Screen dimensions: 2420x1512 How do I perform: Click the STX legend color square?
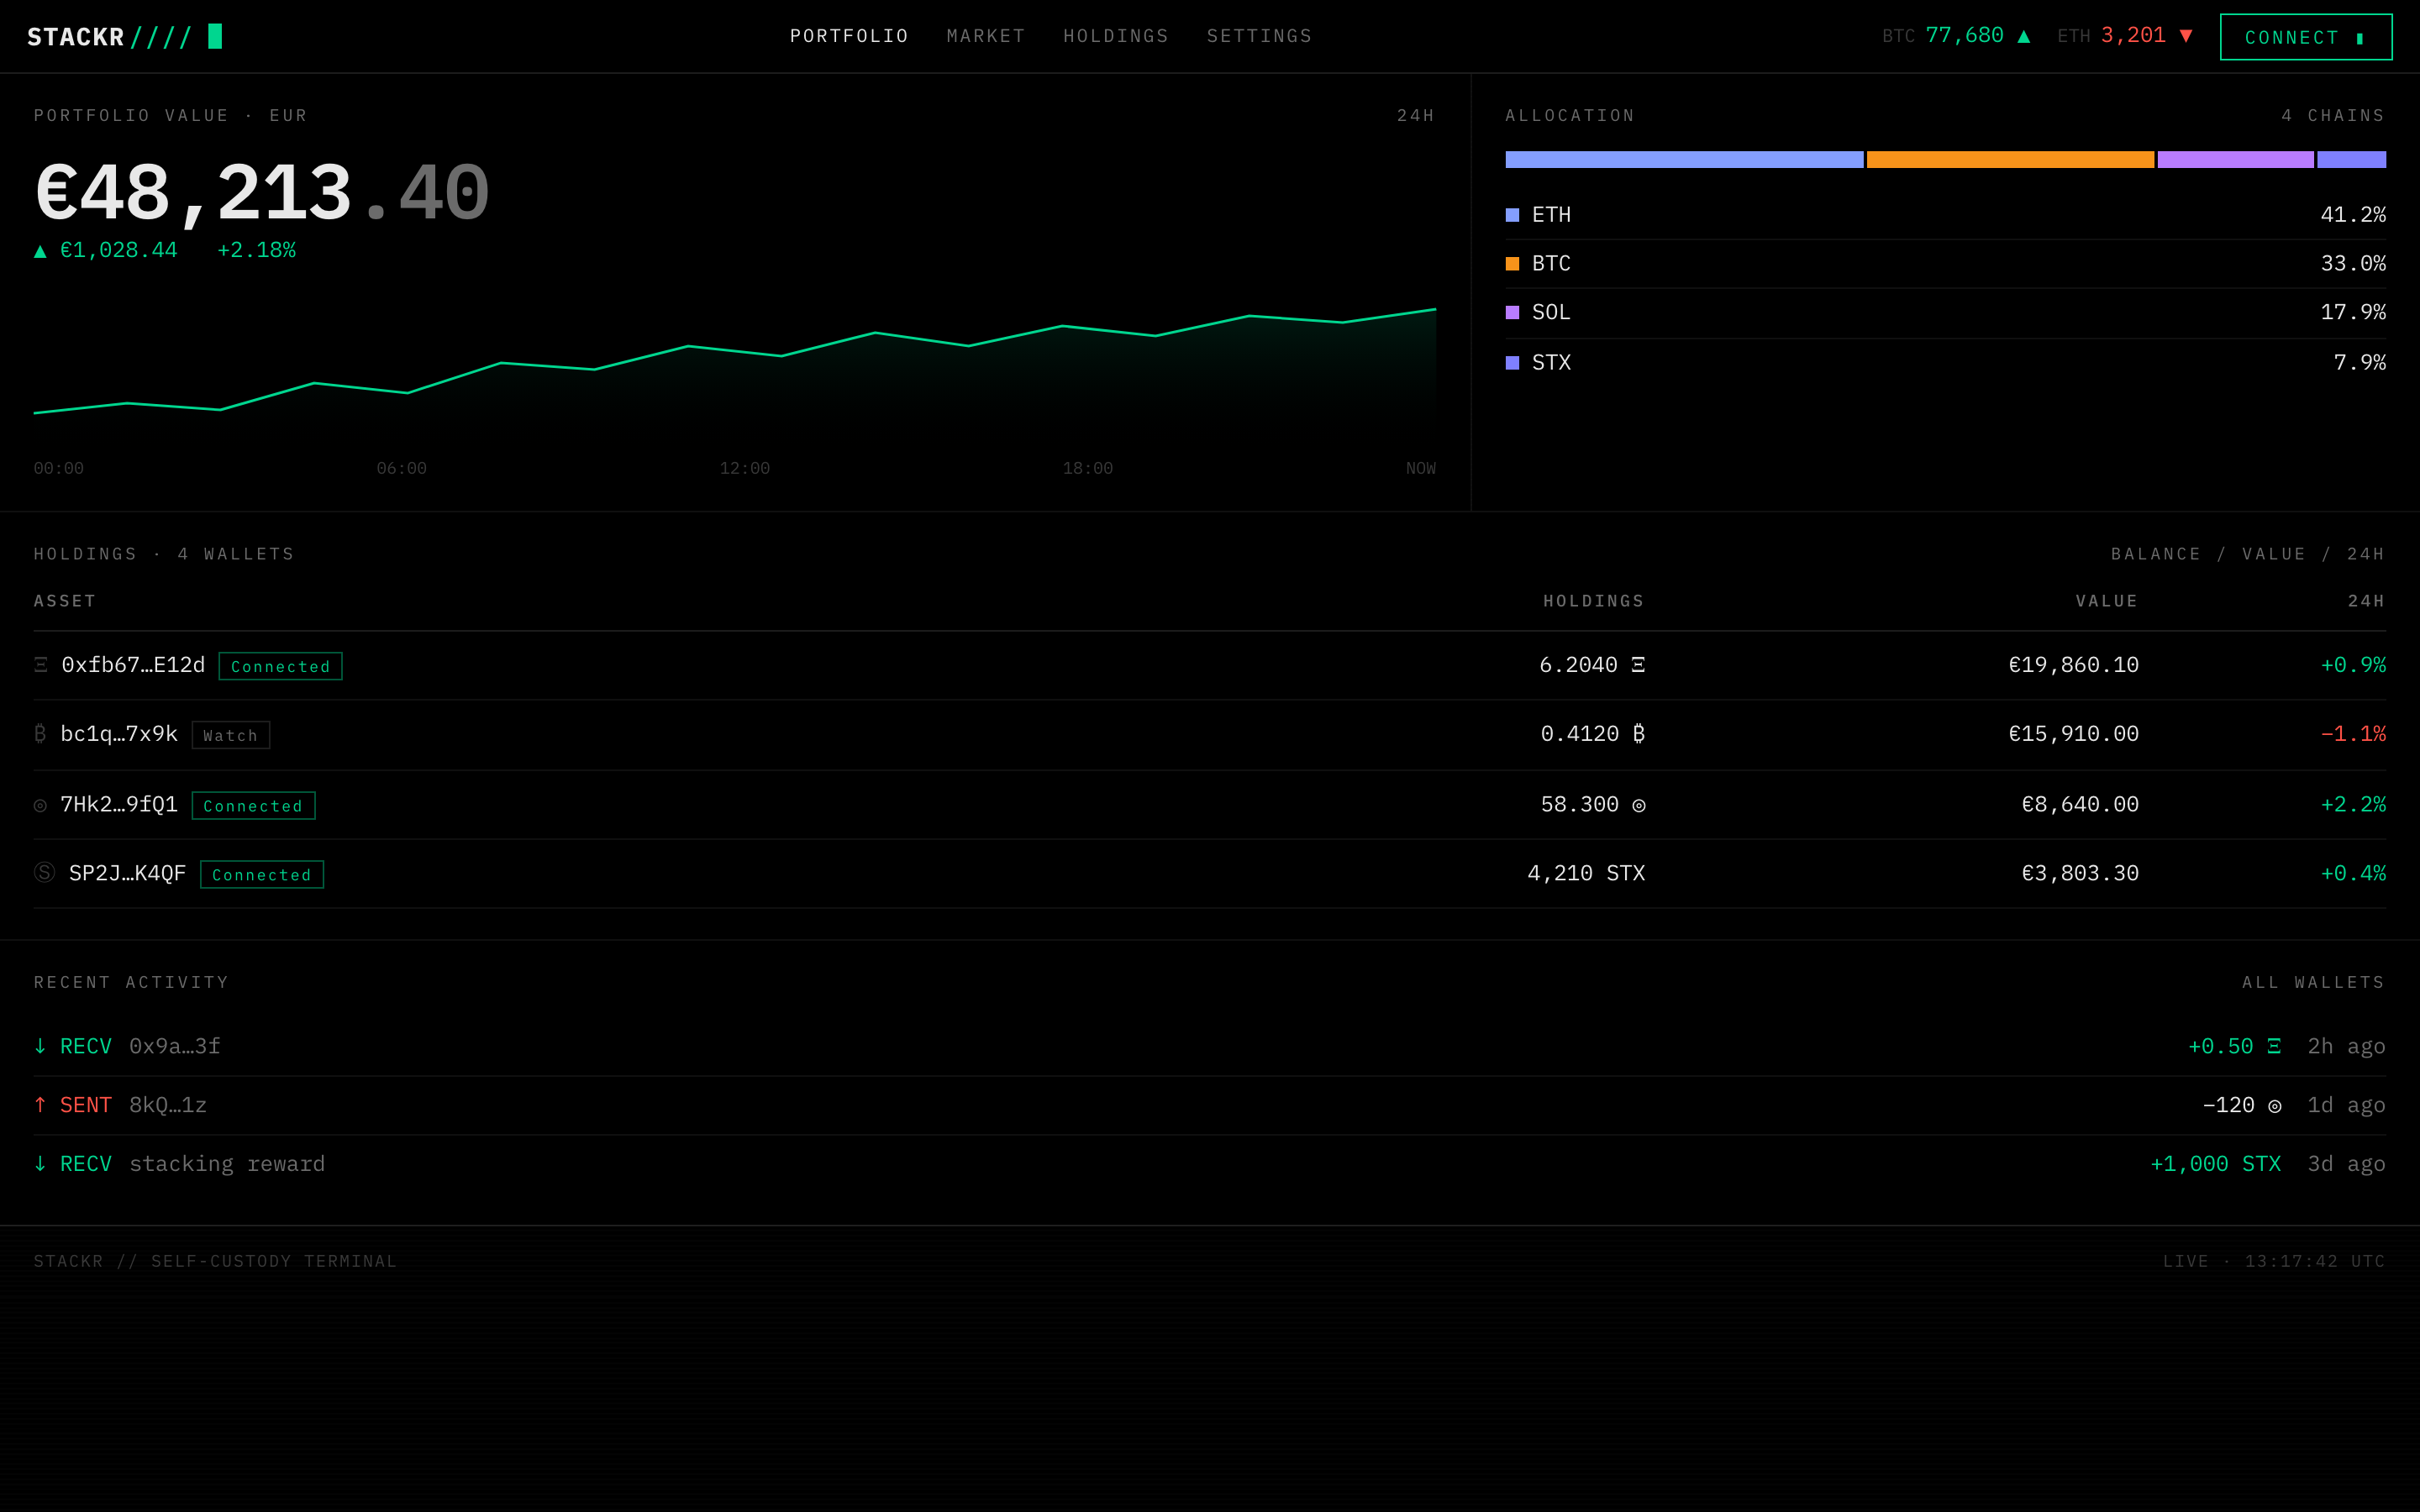pyautogui.click(x=1512, y=363)
